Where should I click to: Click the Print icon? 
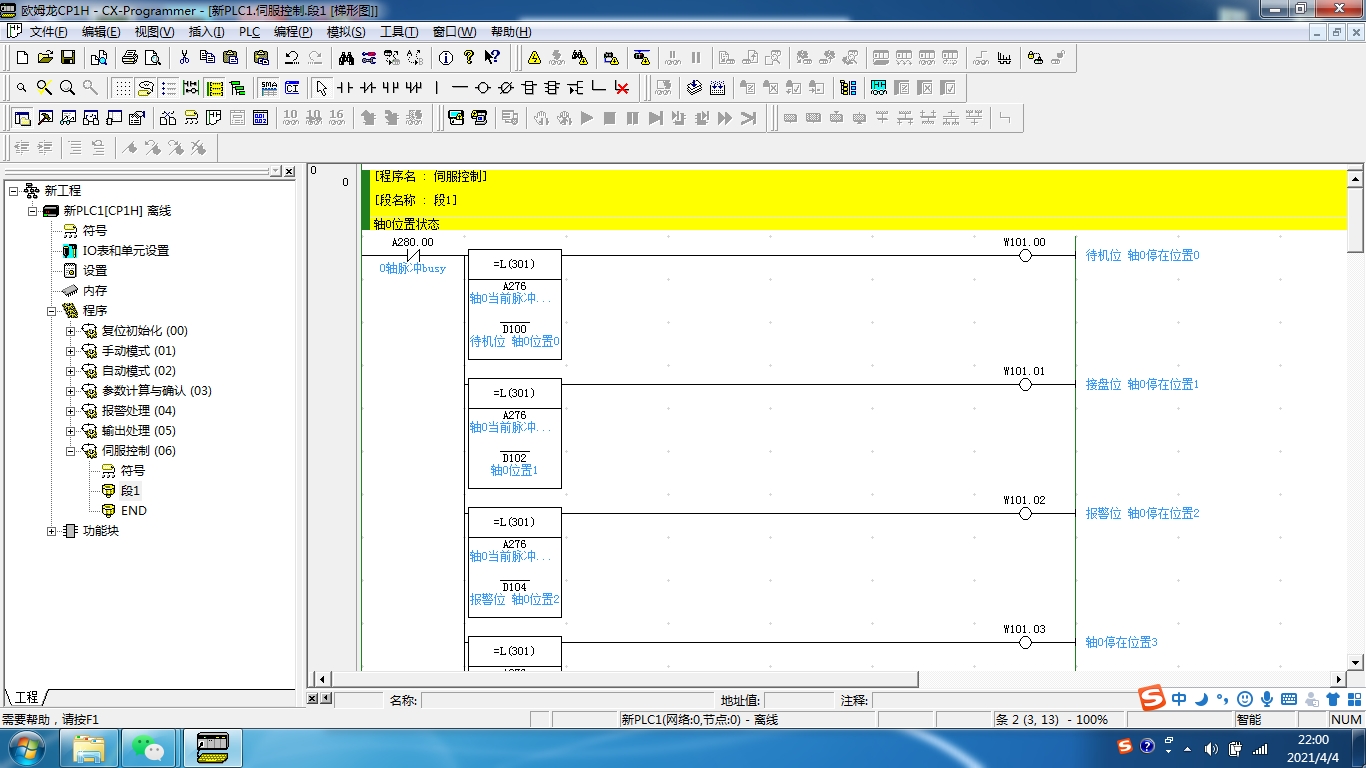129,58
